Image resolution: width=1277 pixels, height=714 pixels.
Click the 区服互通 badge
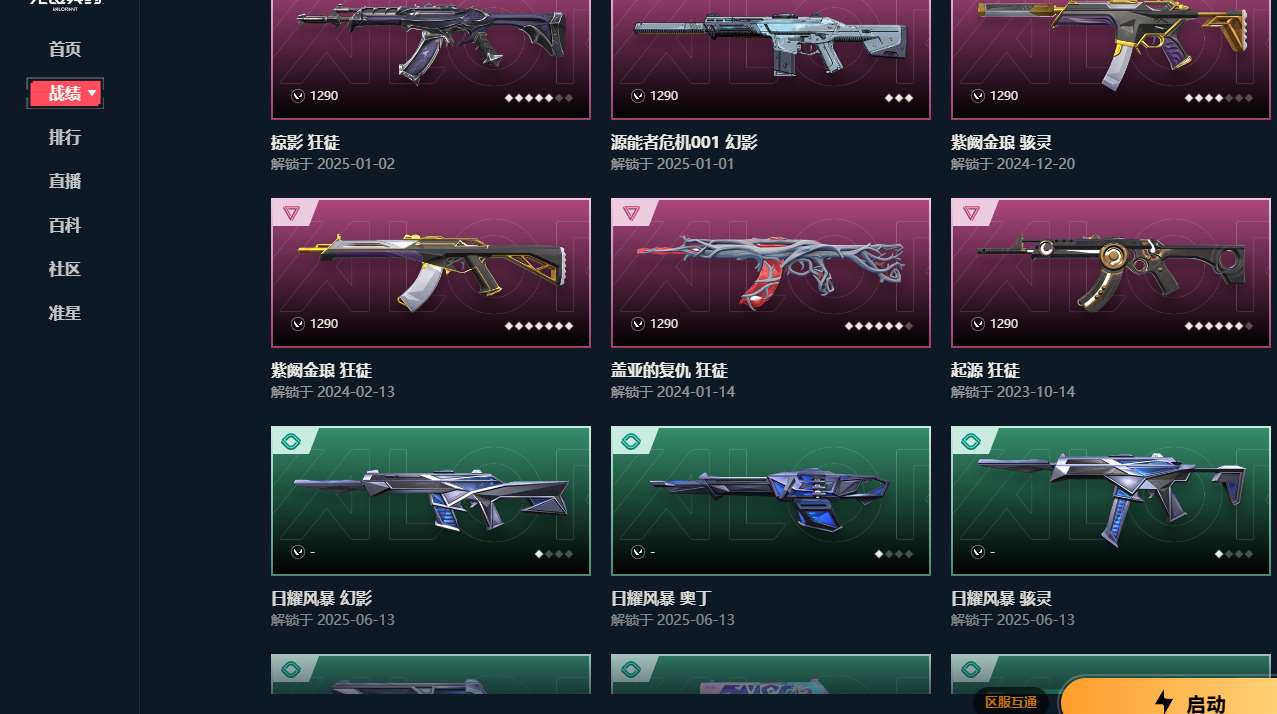(1011, 701)
